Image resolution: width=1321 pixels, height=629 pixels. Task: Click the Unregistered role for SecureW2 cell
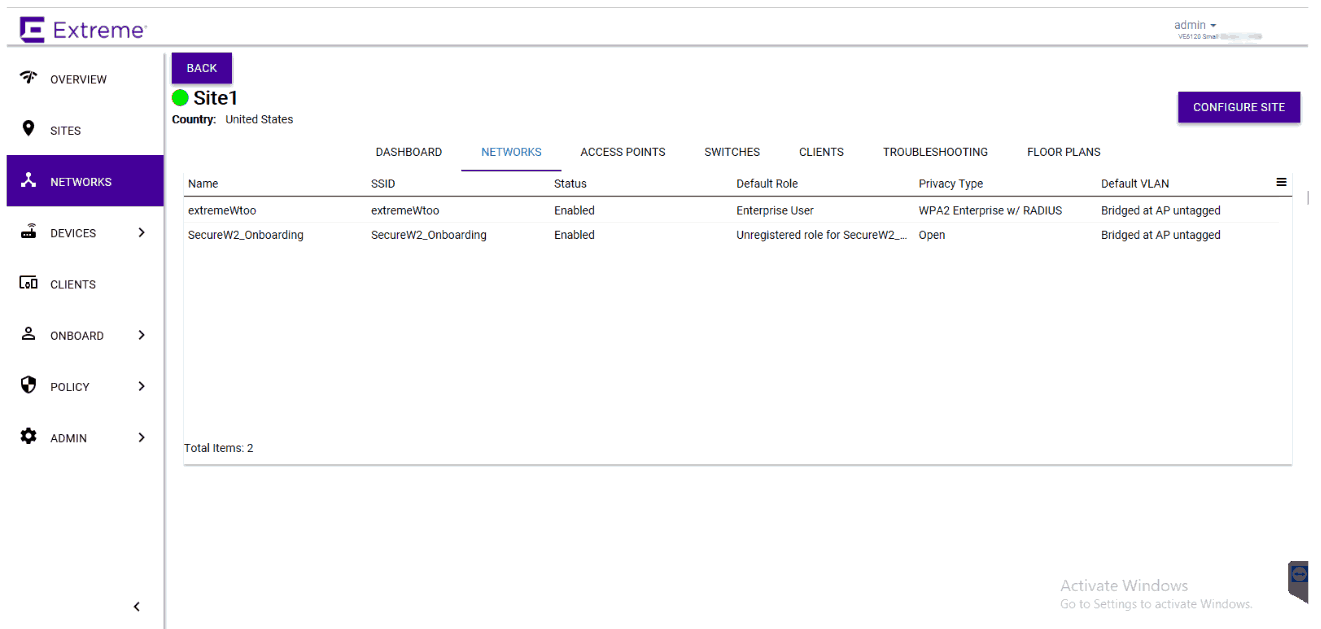(822, 235)
